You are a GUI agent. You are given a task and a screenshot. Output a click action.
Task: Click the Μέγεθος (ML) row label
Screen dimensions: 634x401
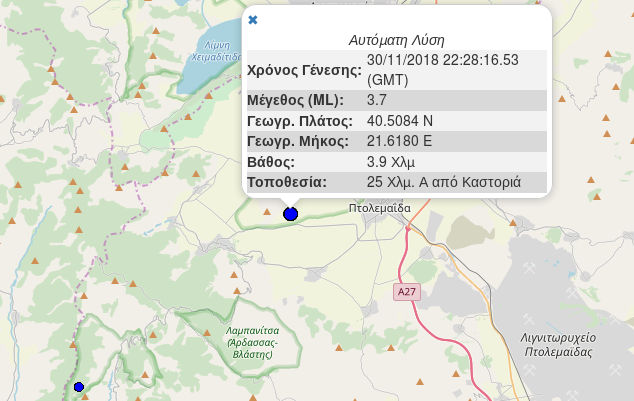(x=295, y=101)
